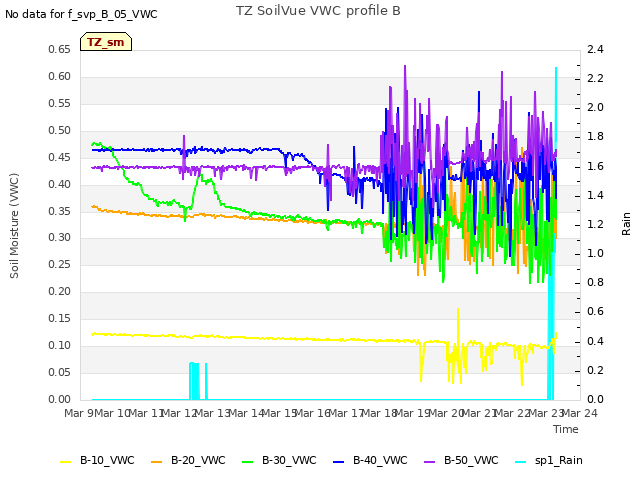Click the Time axis label

click(566, 429)
